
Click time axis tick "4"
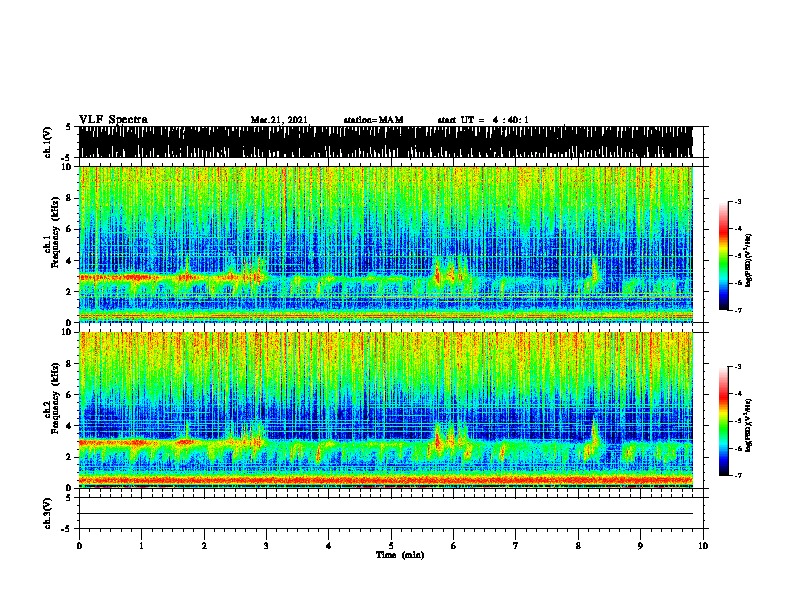point(328,546)
